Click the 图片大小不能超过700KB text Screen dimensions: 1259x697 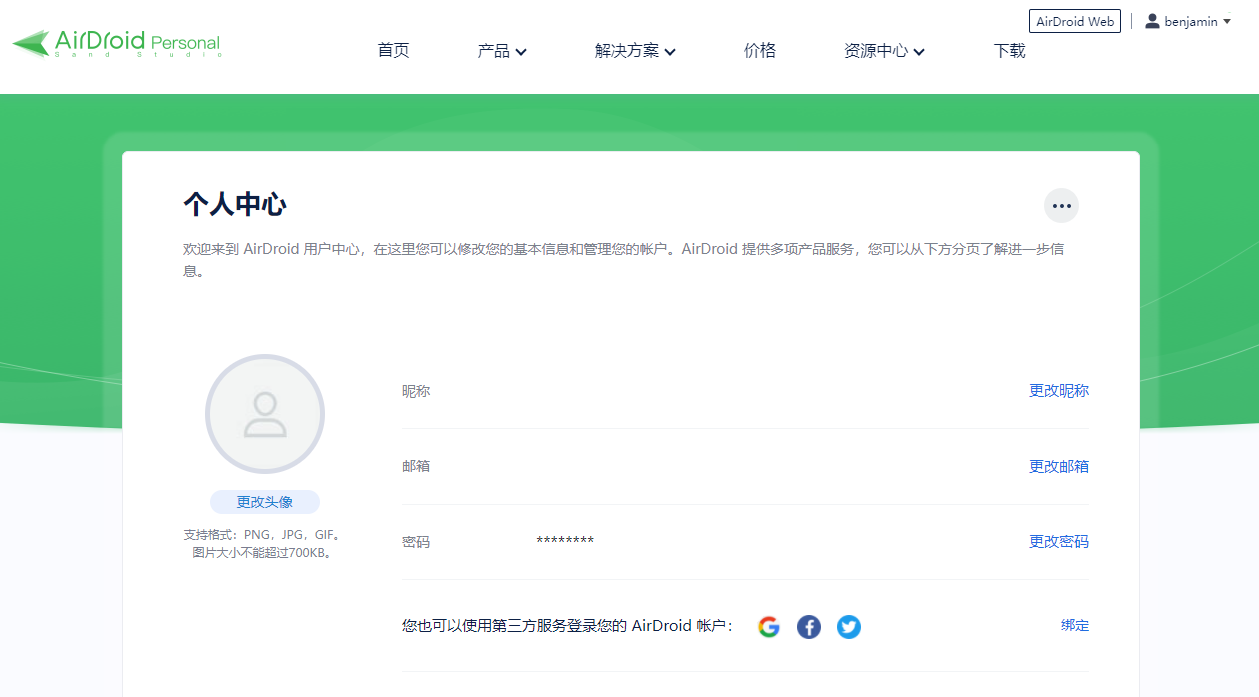pos(261,552)
